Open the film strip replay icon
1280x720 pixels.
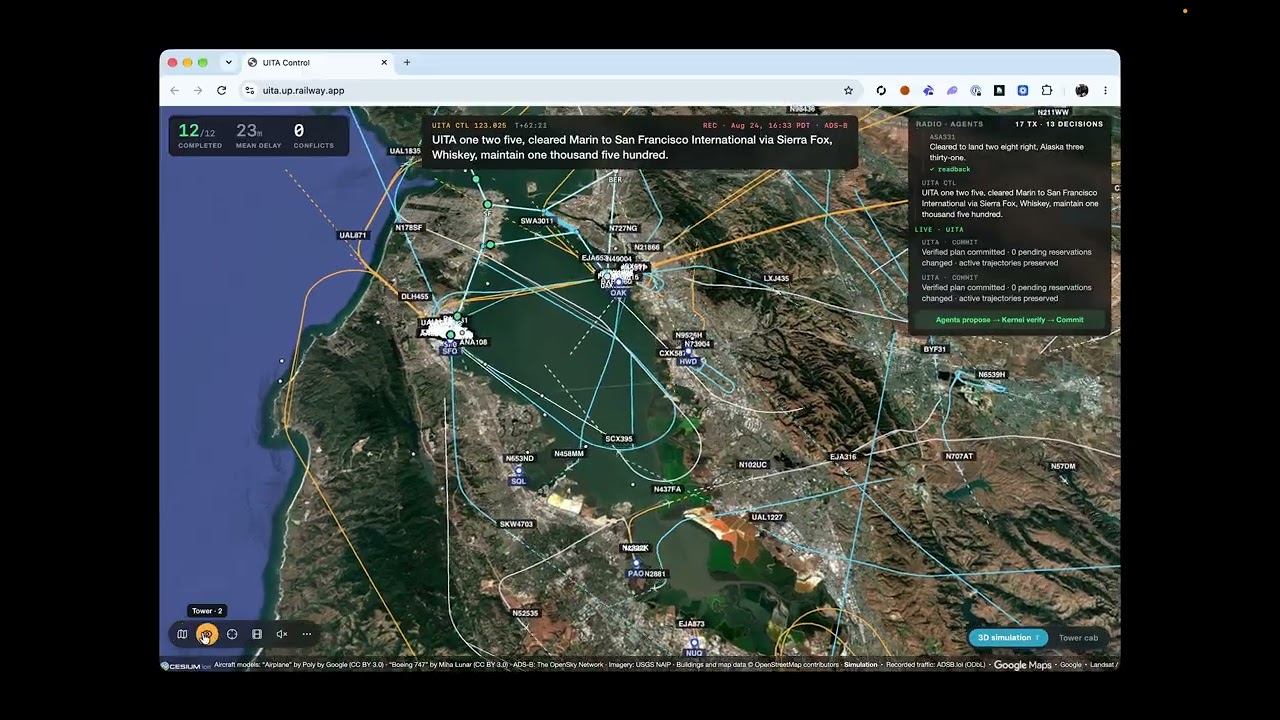(x=257, y=634)
